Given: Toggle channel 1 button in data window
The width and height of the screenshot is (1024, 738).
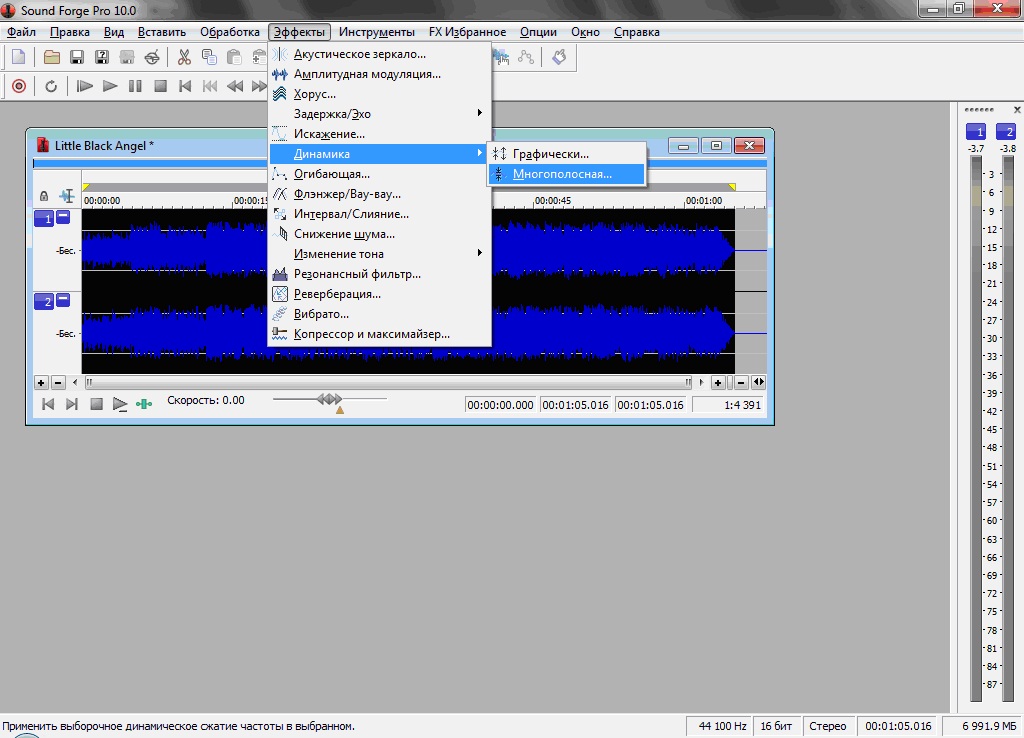Looking at the screenshot, I should pos(44,219).
